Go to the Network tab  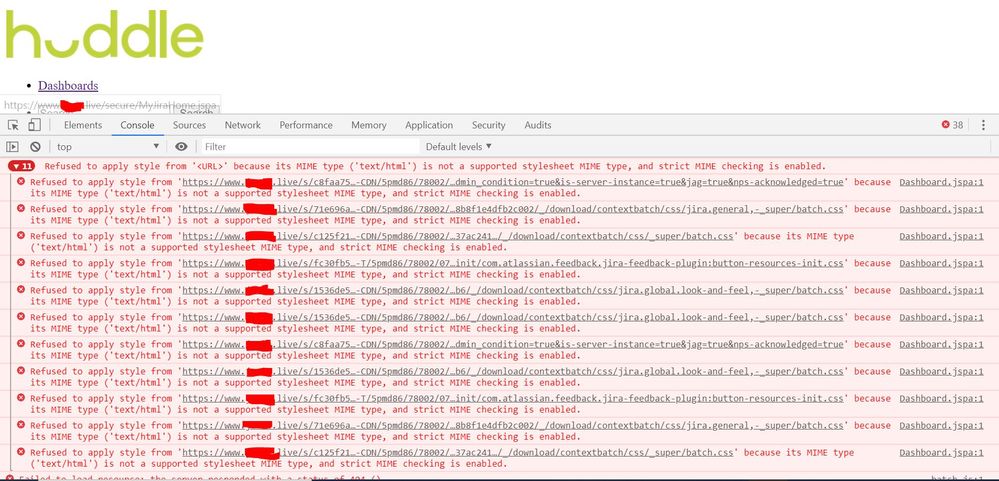(243, 126)
